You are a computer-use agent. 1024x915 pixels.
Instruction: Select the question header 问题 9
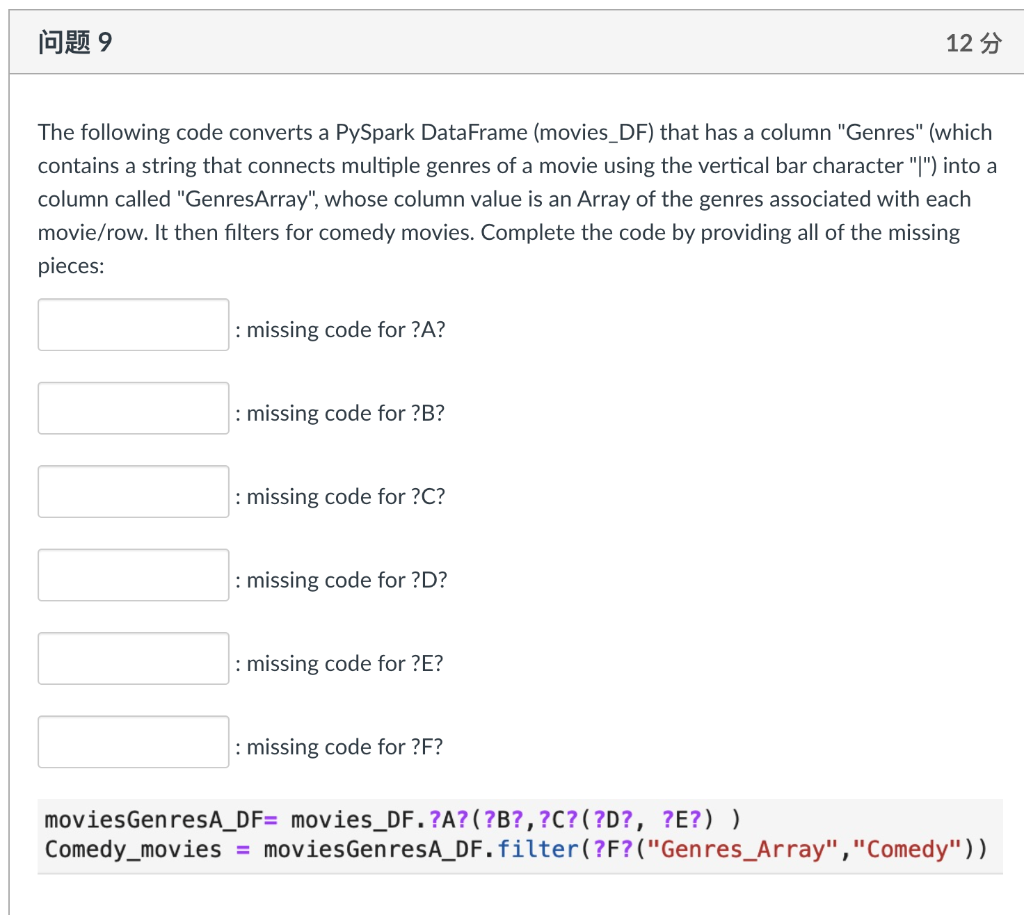[x=75, y=41]
